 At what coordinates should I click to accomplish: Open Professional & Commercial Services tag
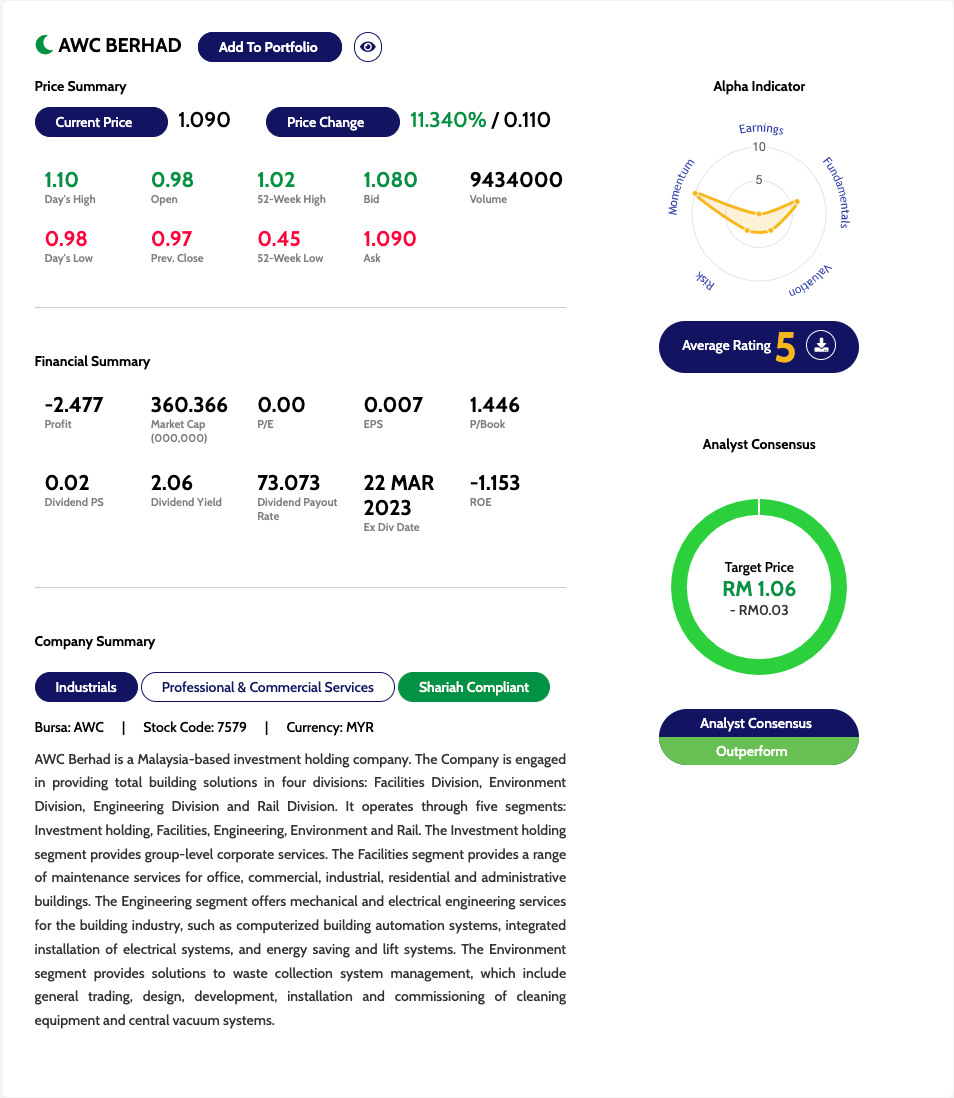(x=268, y=687)
